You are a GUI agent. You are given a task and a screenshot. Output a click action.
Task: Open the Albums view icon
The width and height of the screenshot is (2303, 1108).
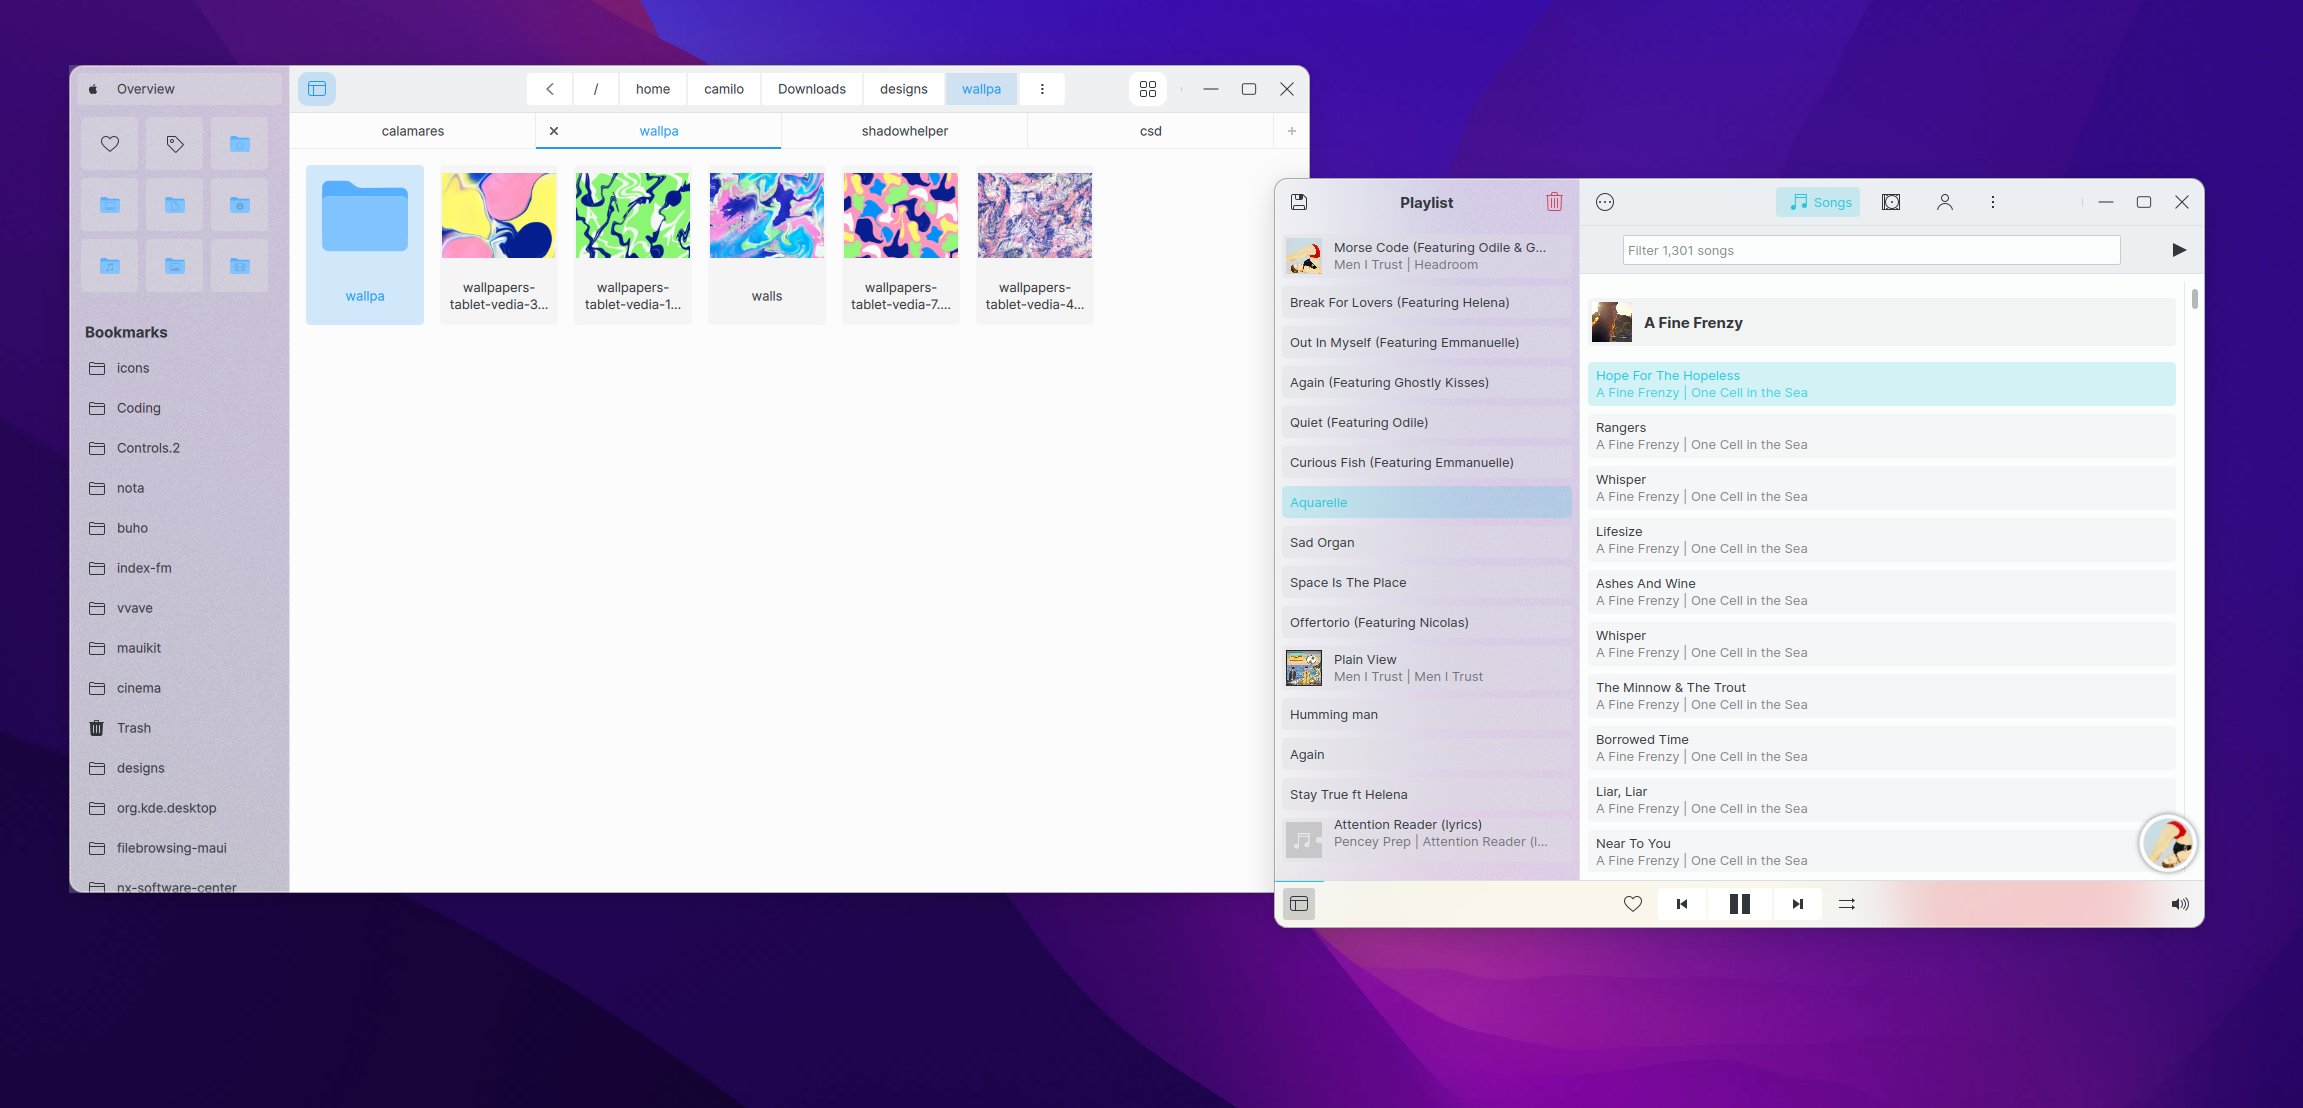(x=1890, y=202)
